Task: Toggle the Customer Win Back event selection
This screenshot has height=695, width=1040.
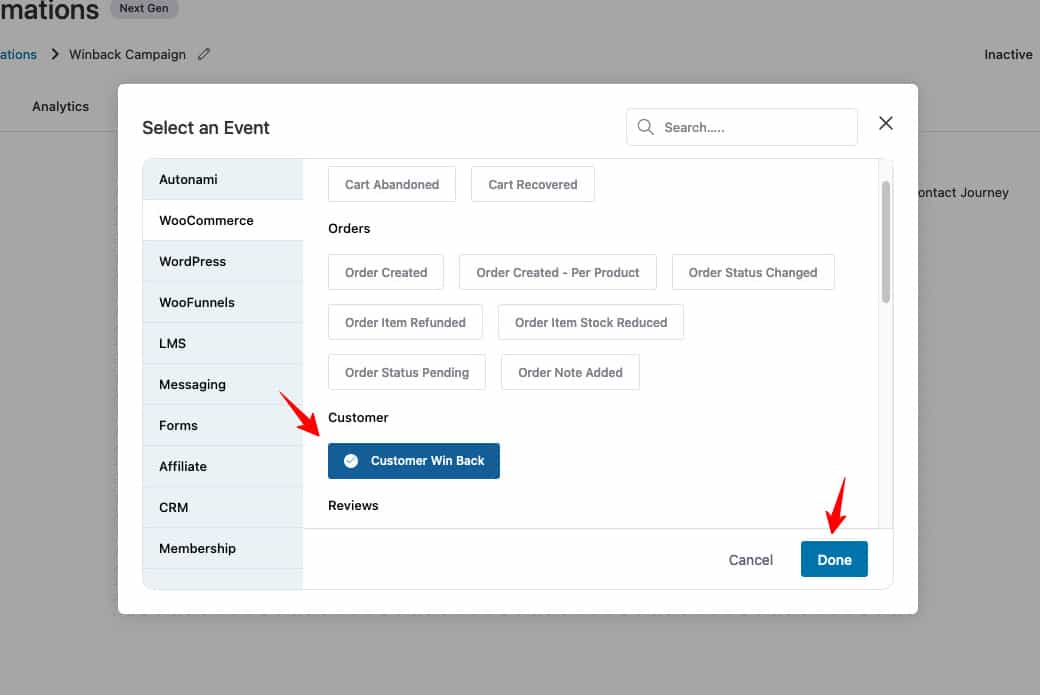Action: [413, 461]
